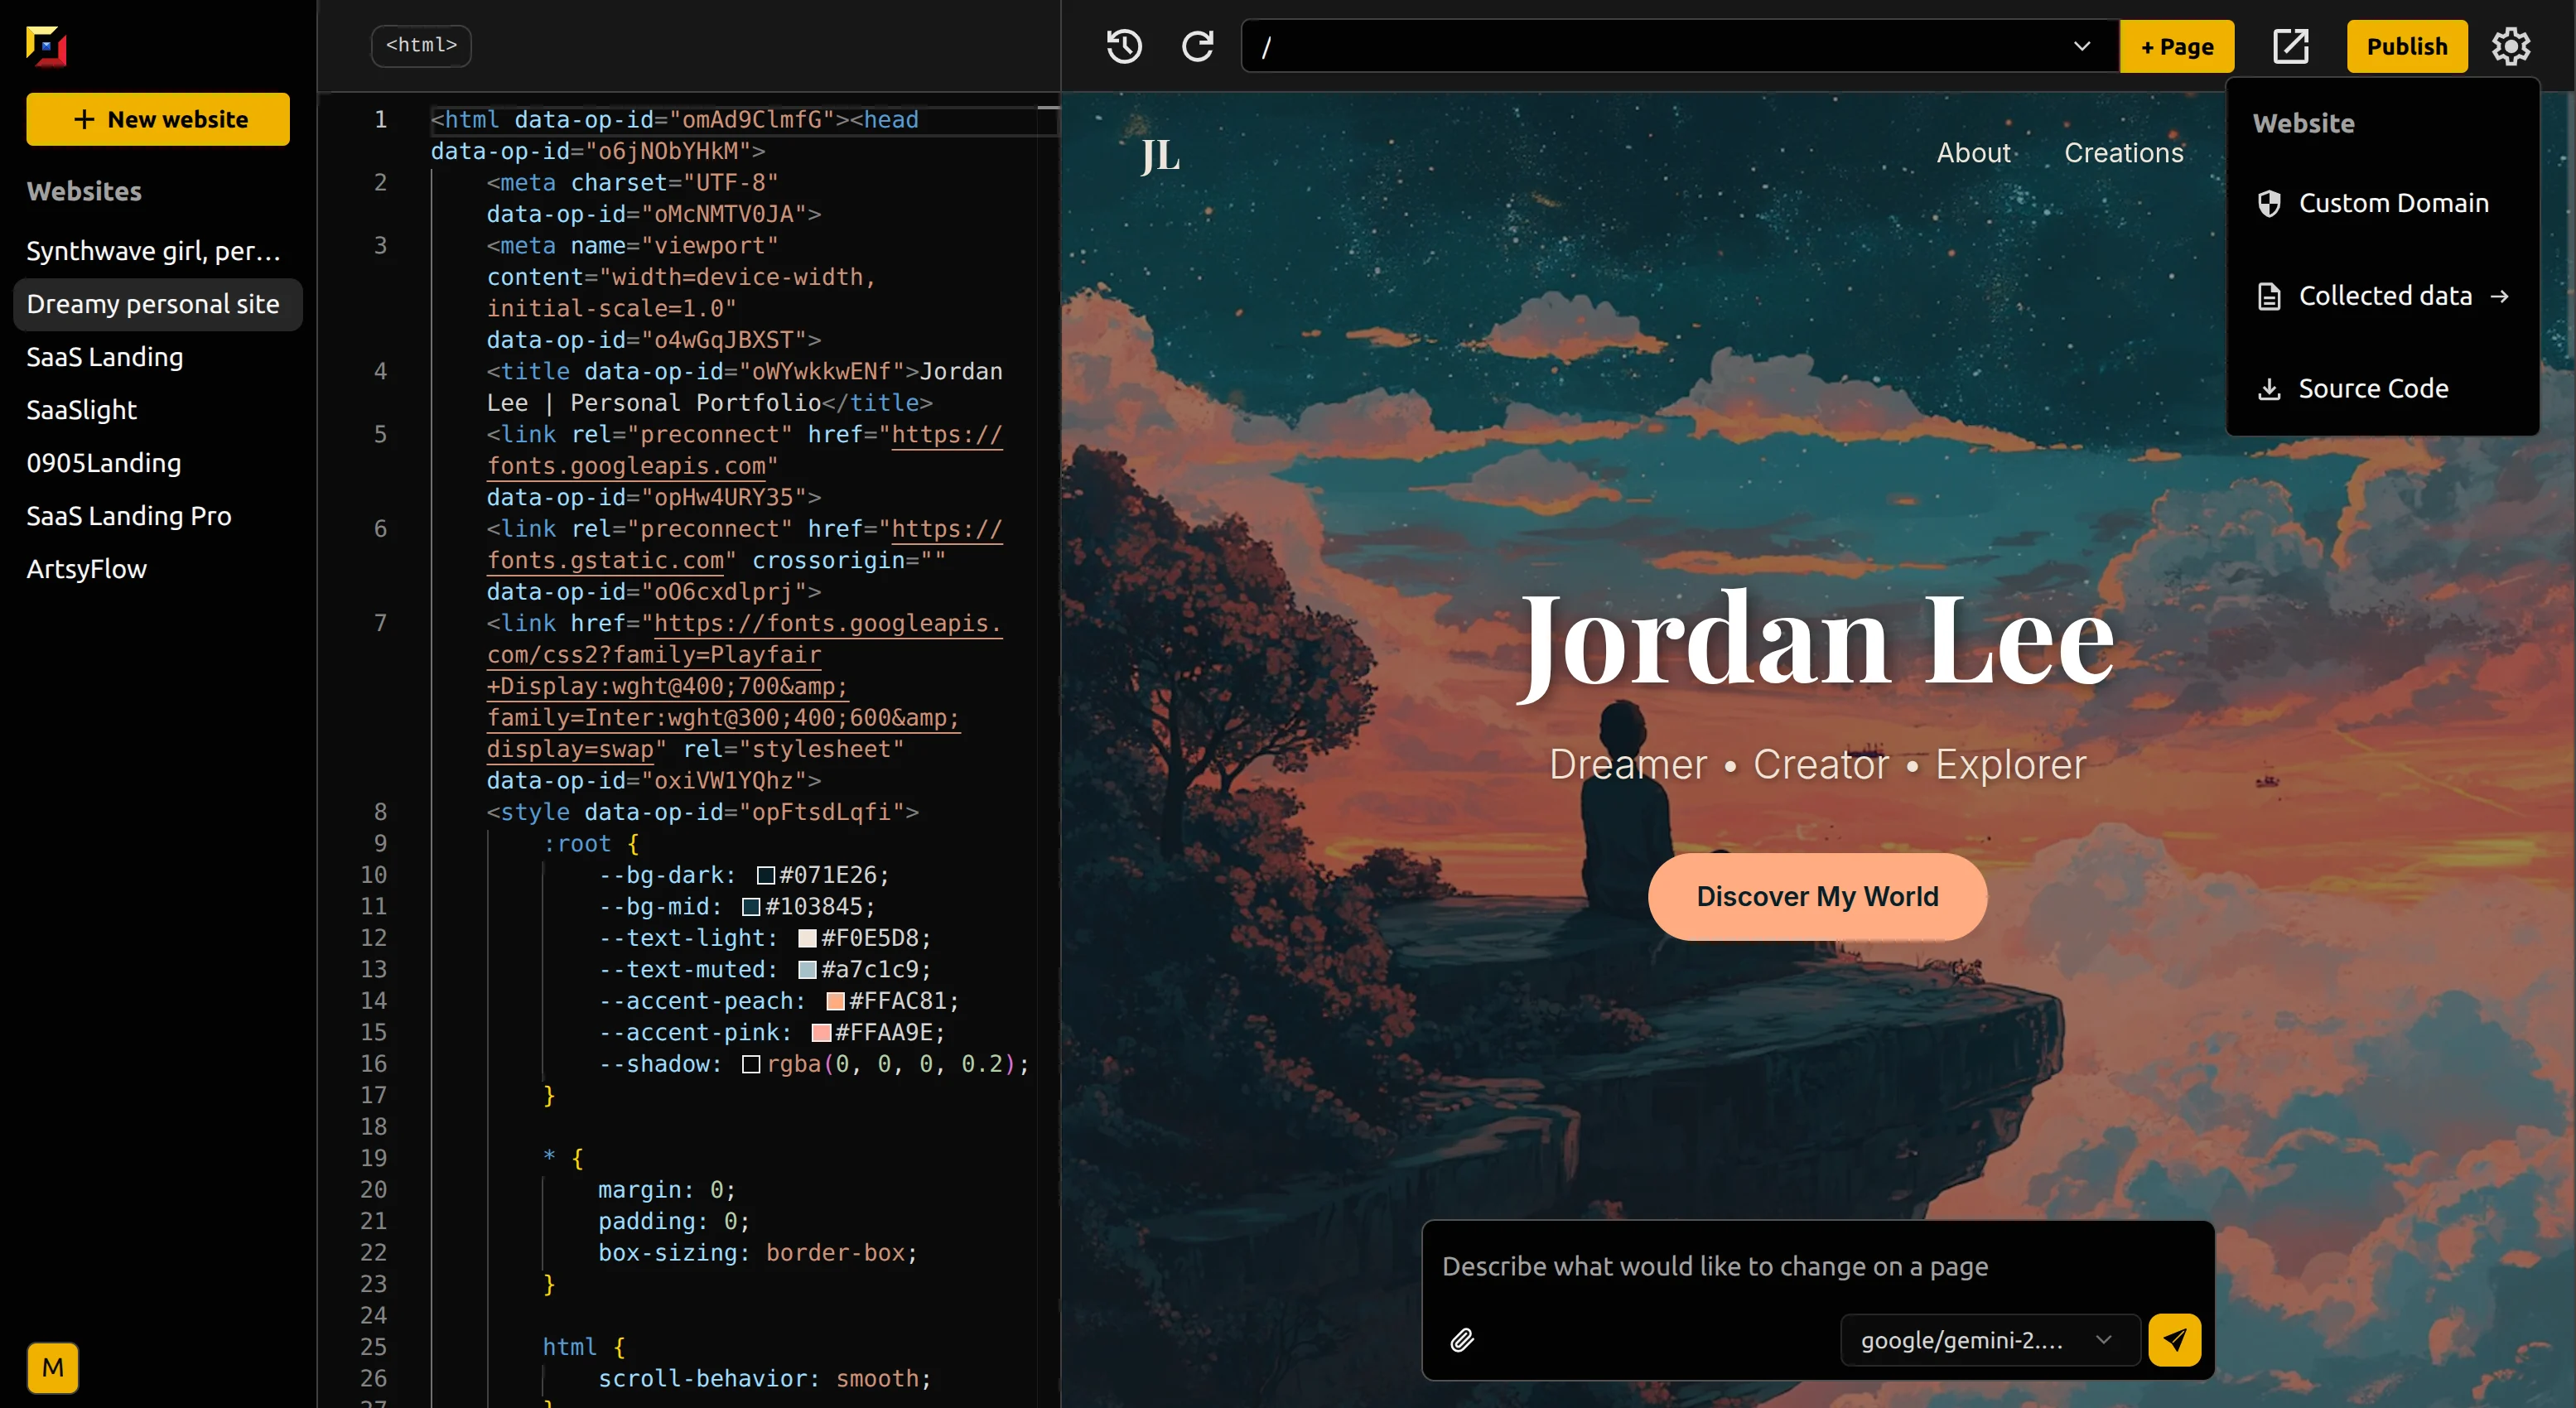Viewport: 2576px width, 1408px height.
Task: Open SaaS Landing Pro website
Action: [x=128, y=516]
